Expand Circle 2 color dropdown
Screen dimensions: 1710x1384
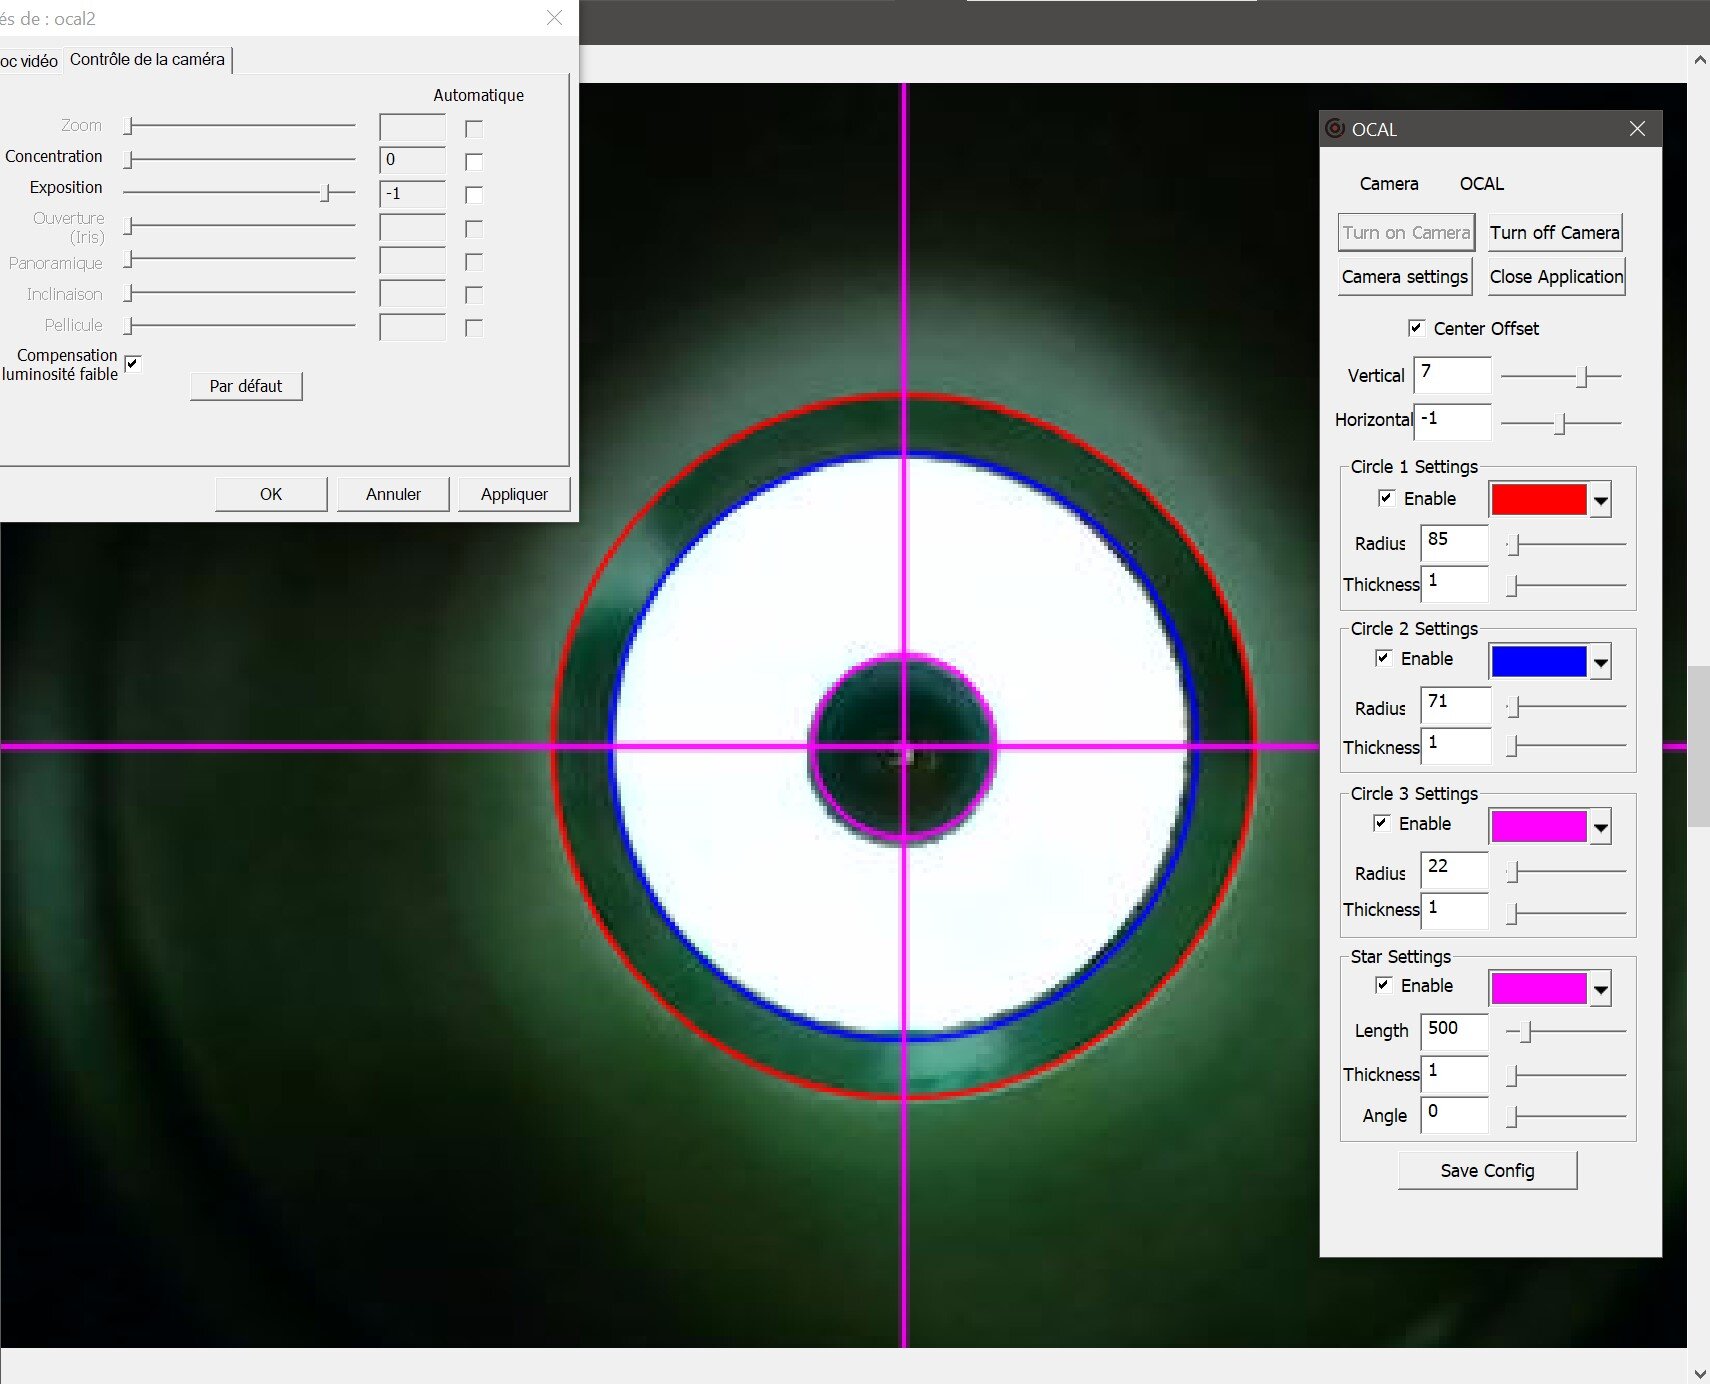point(1600,662)
